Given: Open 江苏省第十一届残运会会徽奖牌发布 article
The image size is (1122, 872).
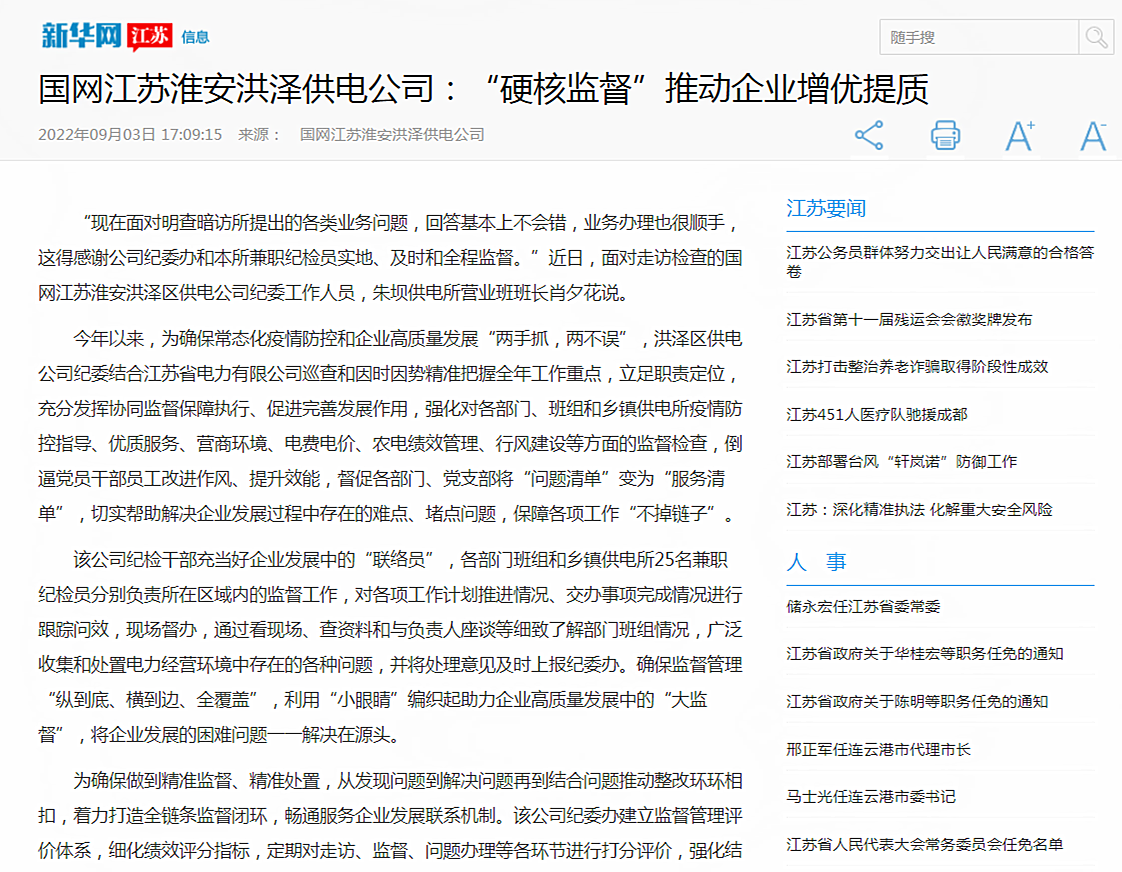Looking at the screenshot, I should [909, 320].
